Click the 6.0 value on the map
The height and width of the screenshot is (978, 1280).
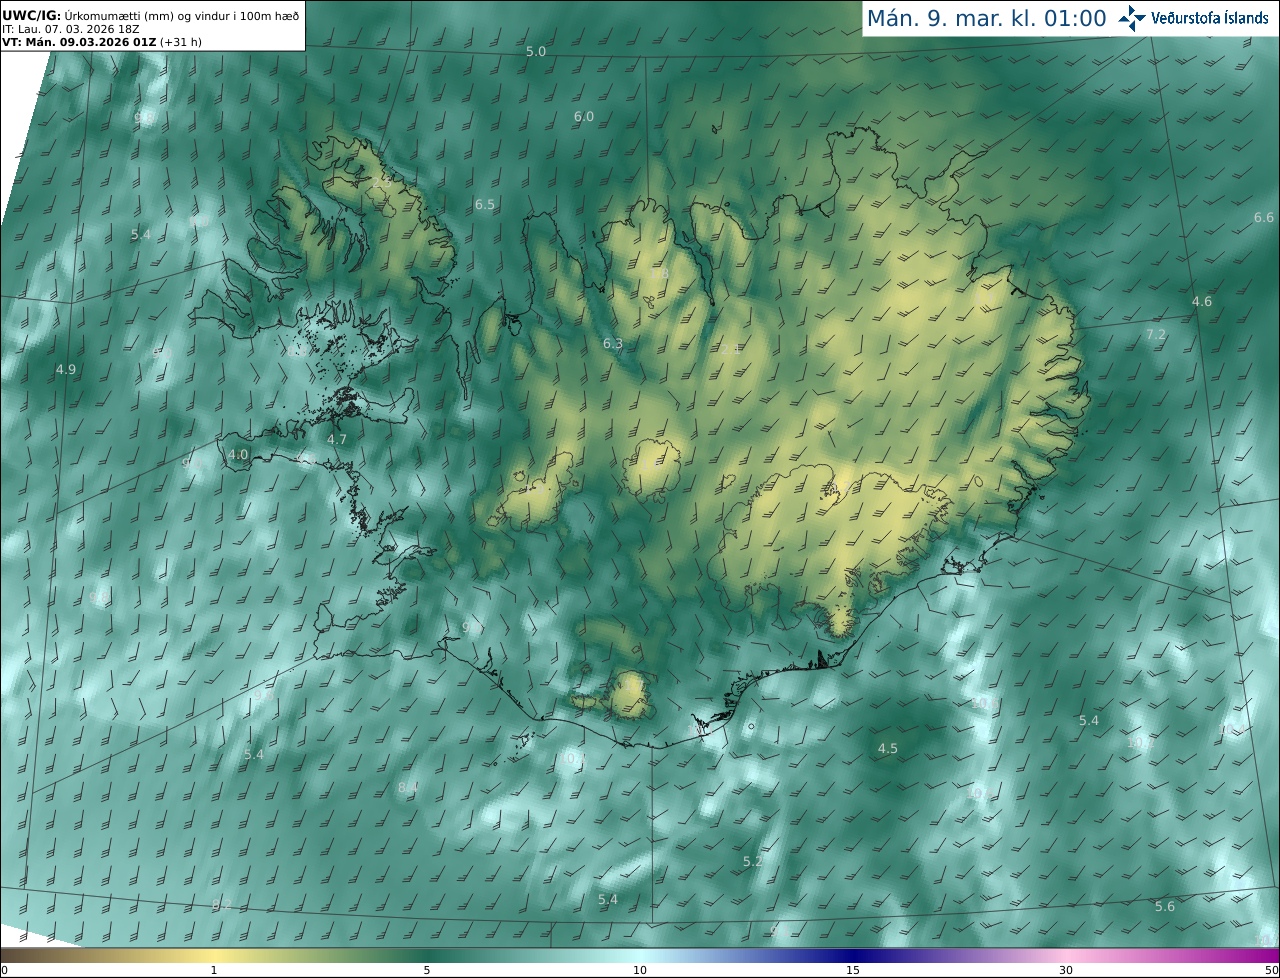[584, 117]
